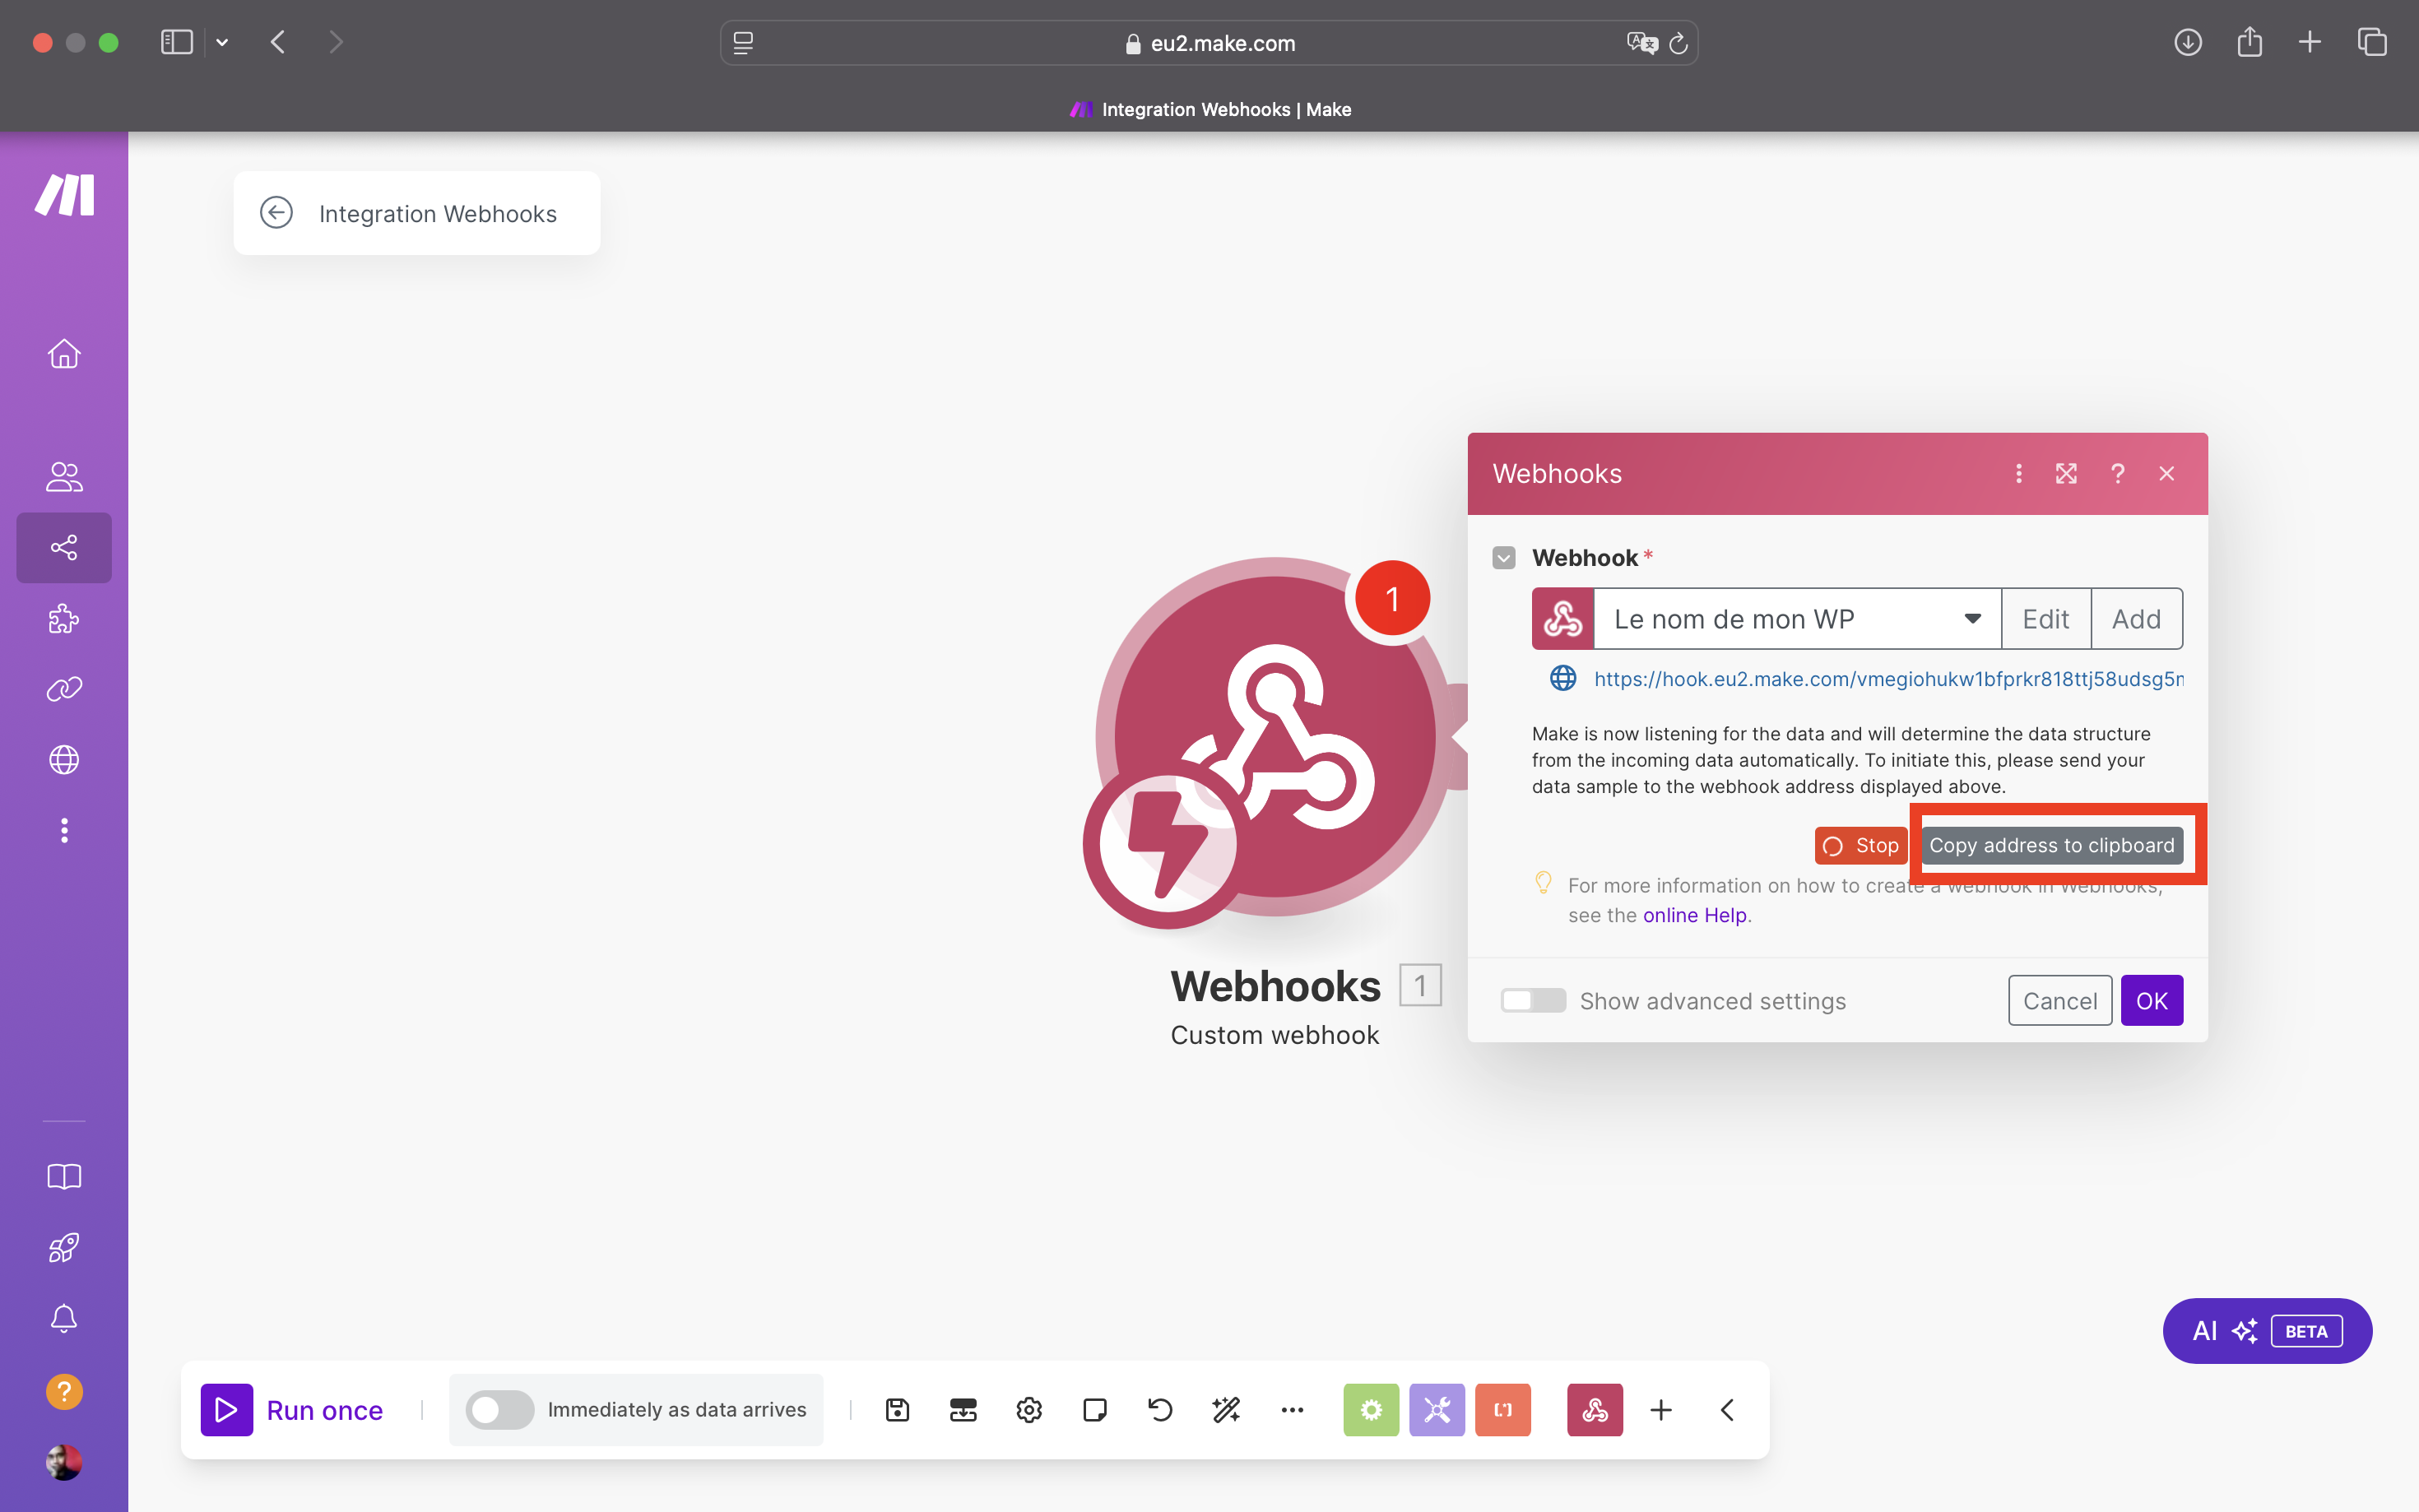
Task: Click the Auto-align magic wand icon
Action: 1226,1410
